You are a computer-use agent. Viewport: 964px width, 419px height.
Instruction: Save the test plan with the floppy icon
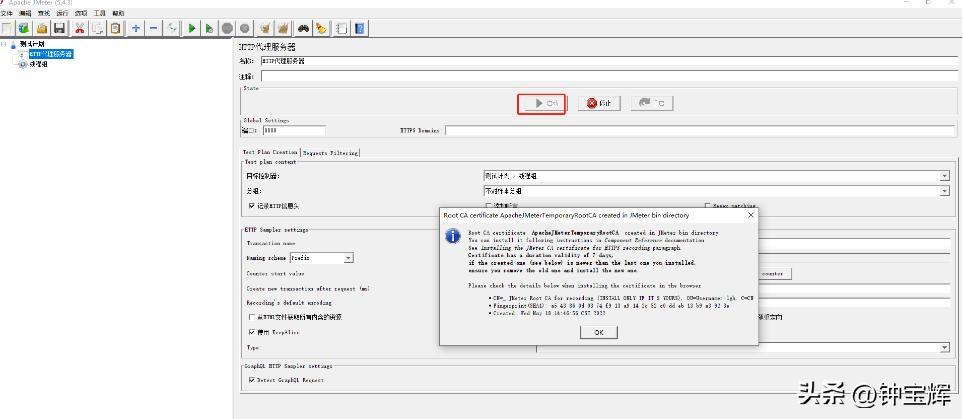(60, 28)
